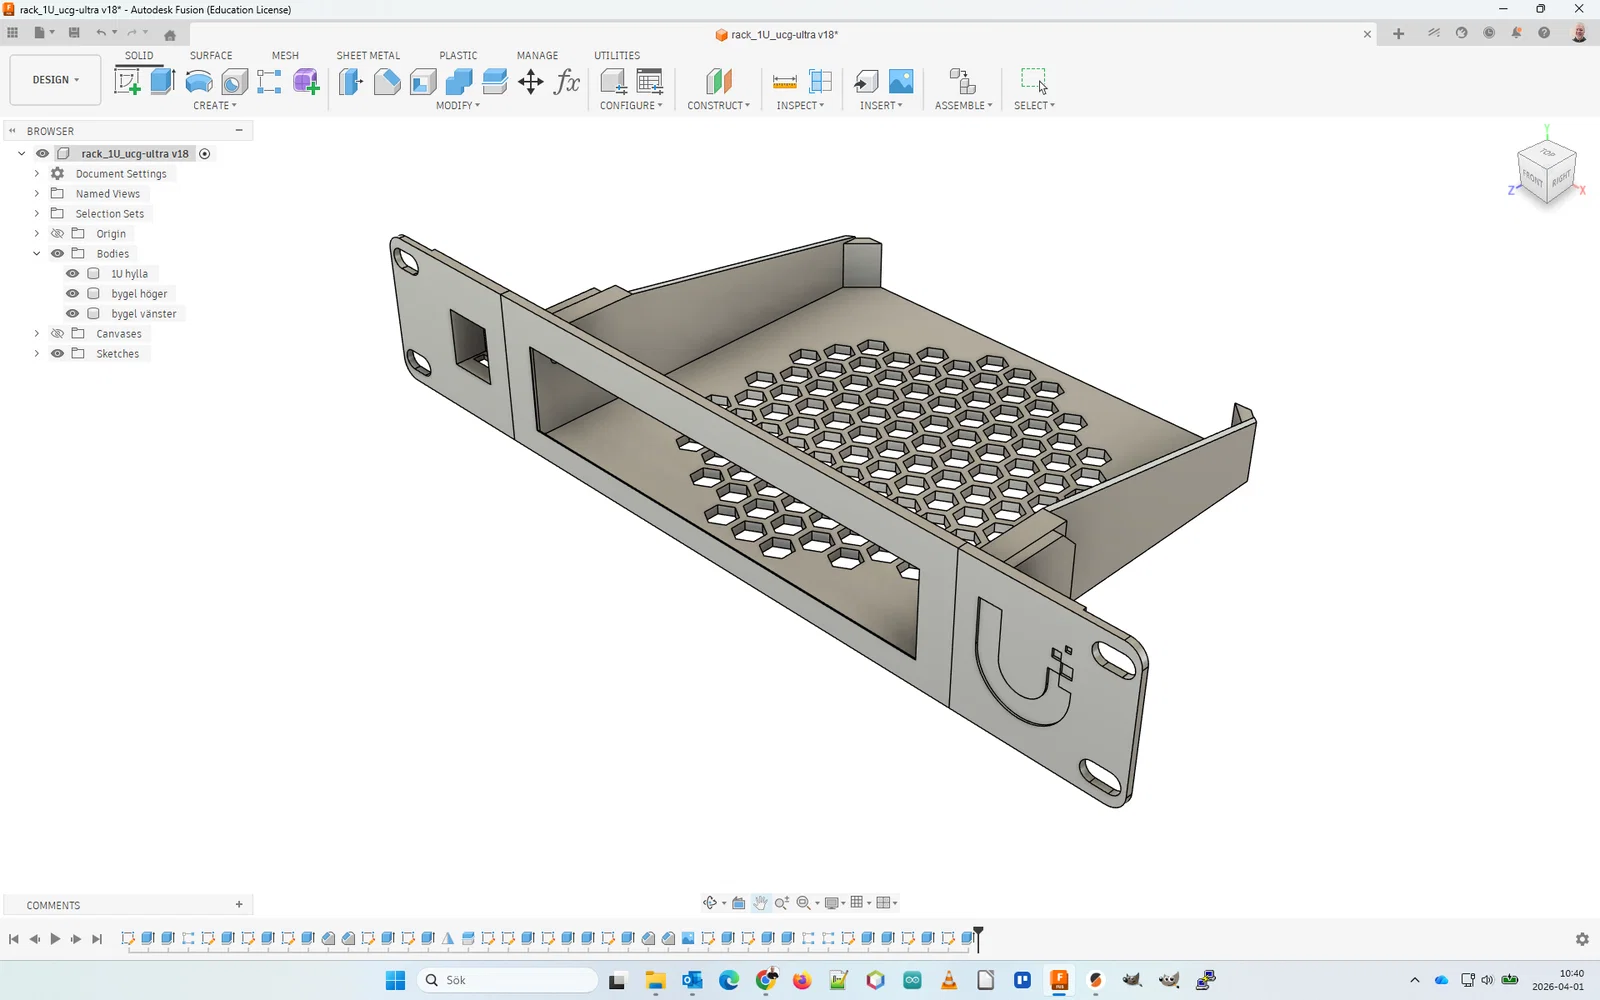Open Change Parameters (fx) icon
This screenshot has width=1600, height=1000.
[567, 82]
